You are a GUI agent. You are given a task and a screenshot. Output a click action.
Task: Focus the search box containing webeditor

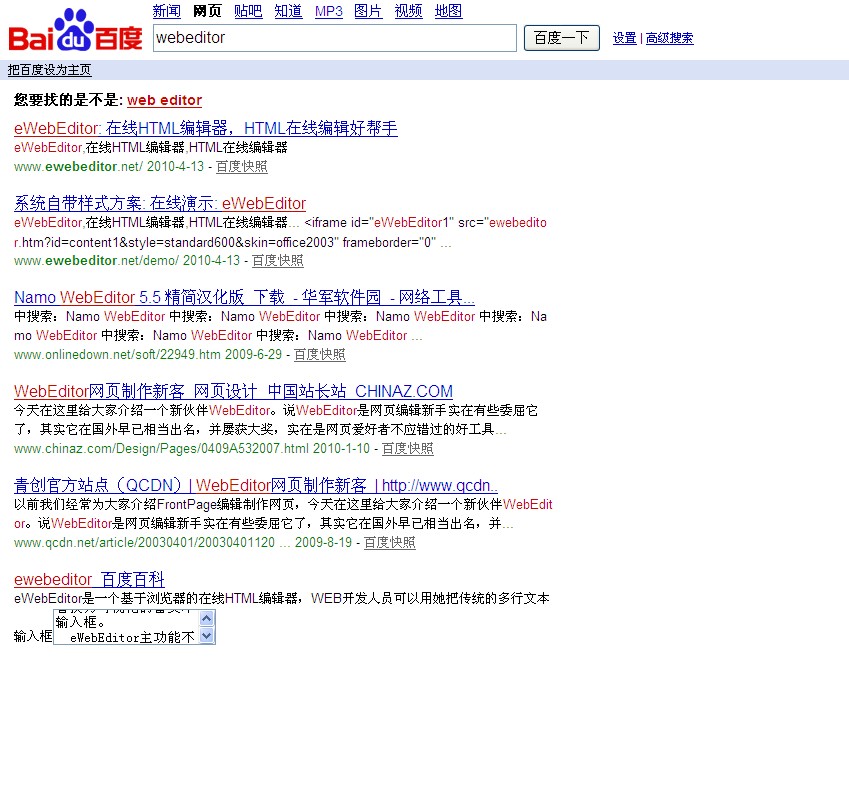click(x=335, y=38)
